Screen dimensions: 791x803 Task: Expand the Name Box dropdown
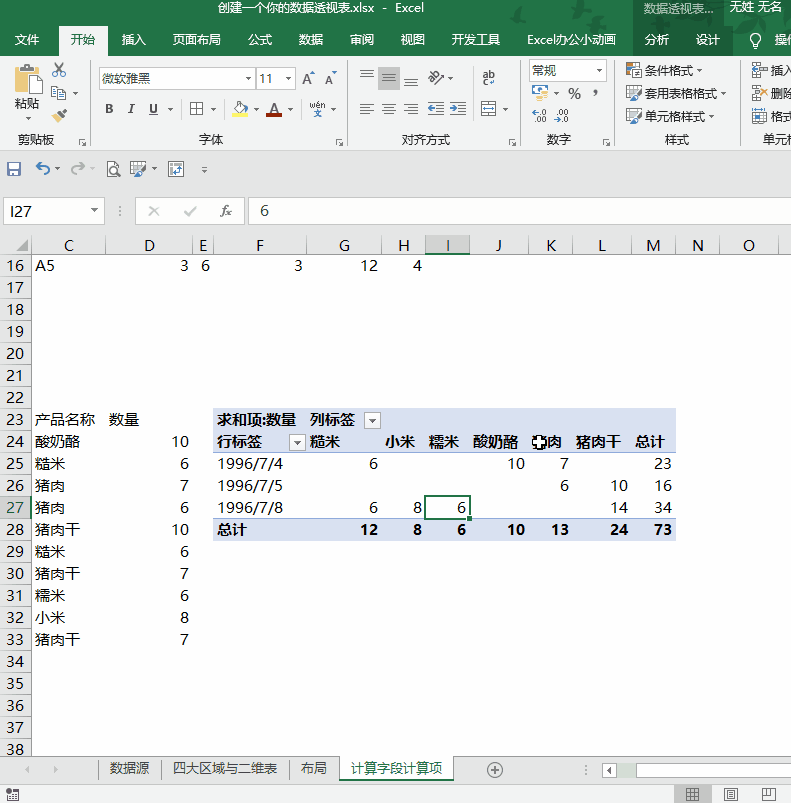click(x=94, y=210)
